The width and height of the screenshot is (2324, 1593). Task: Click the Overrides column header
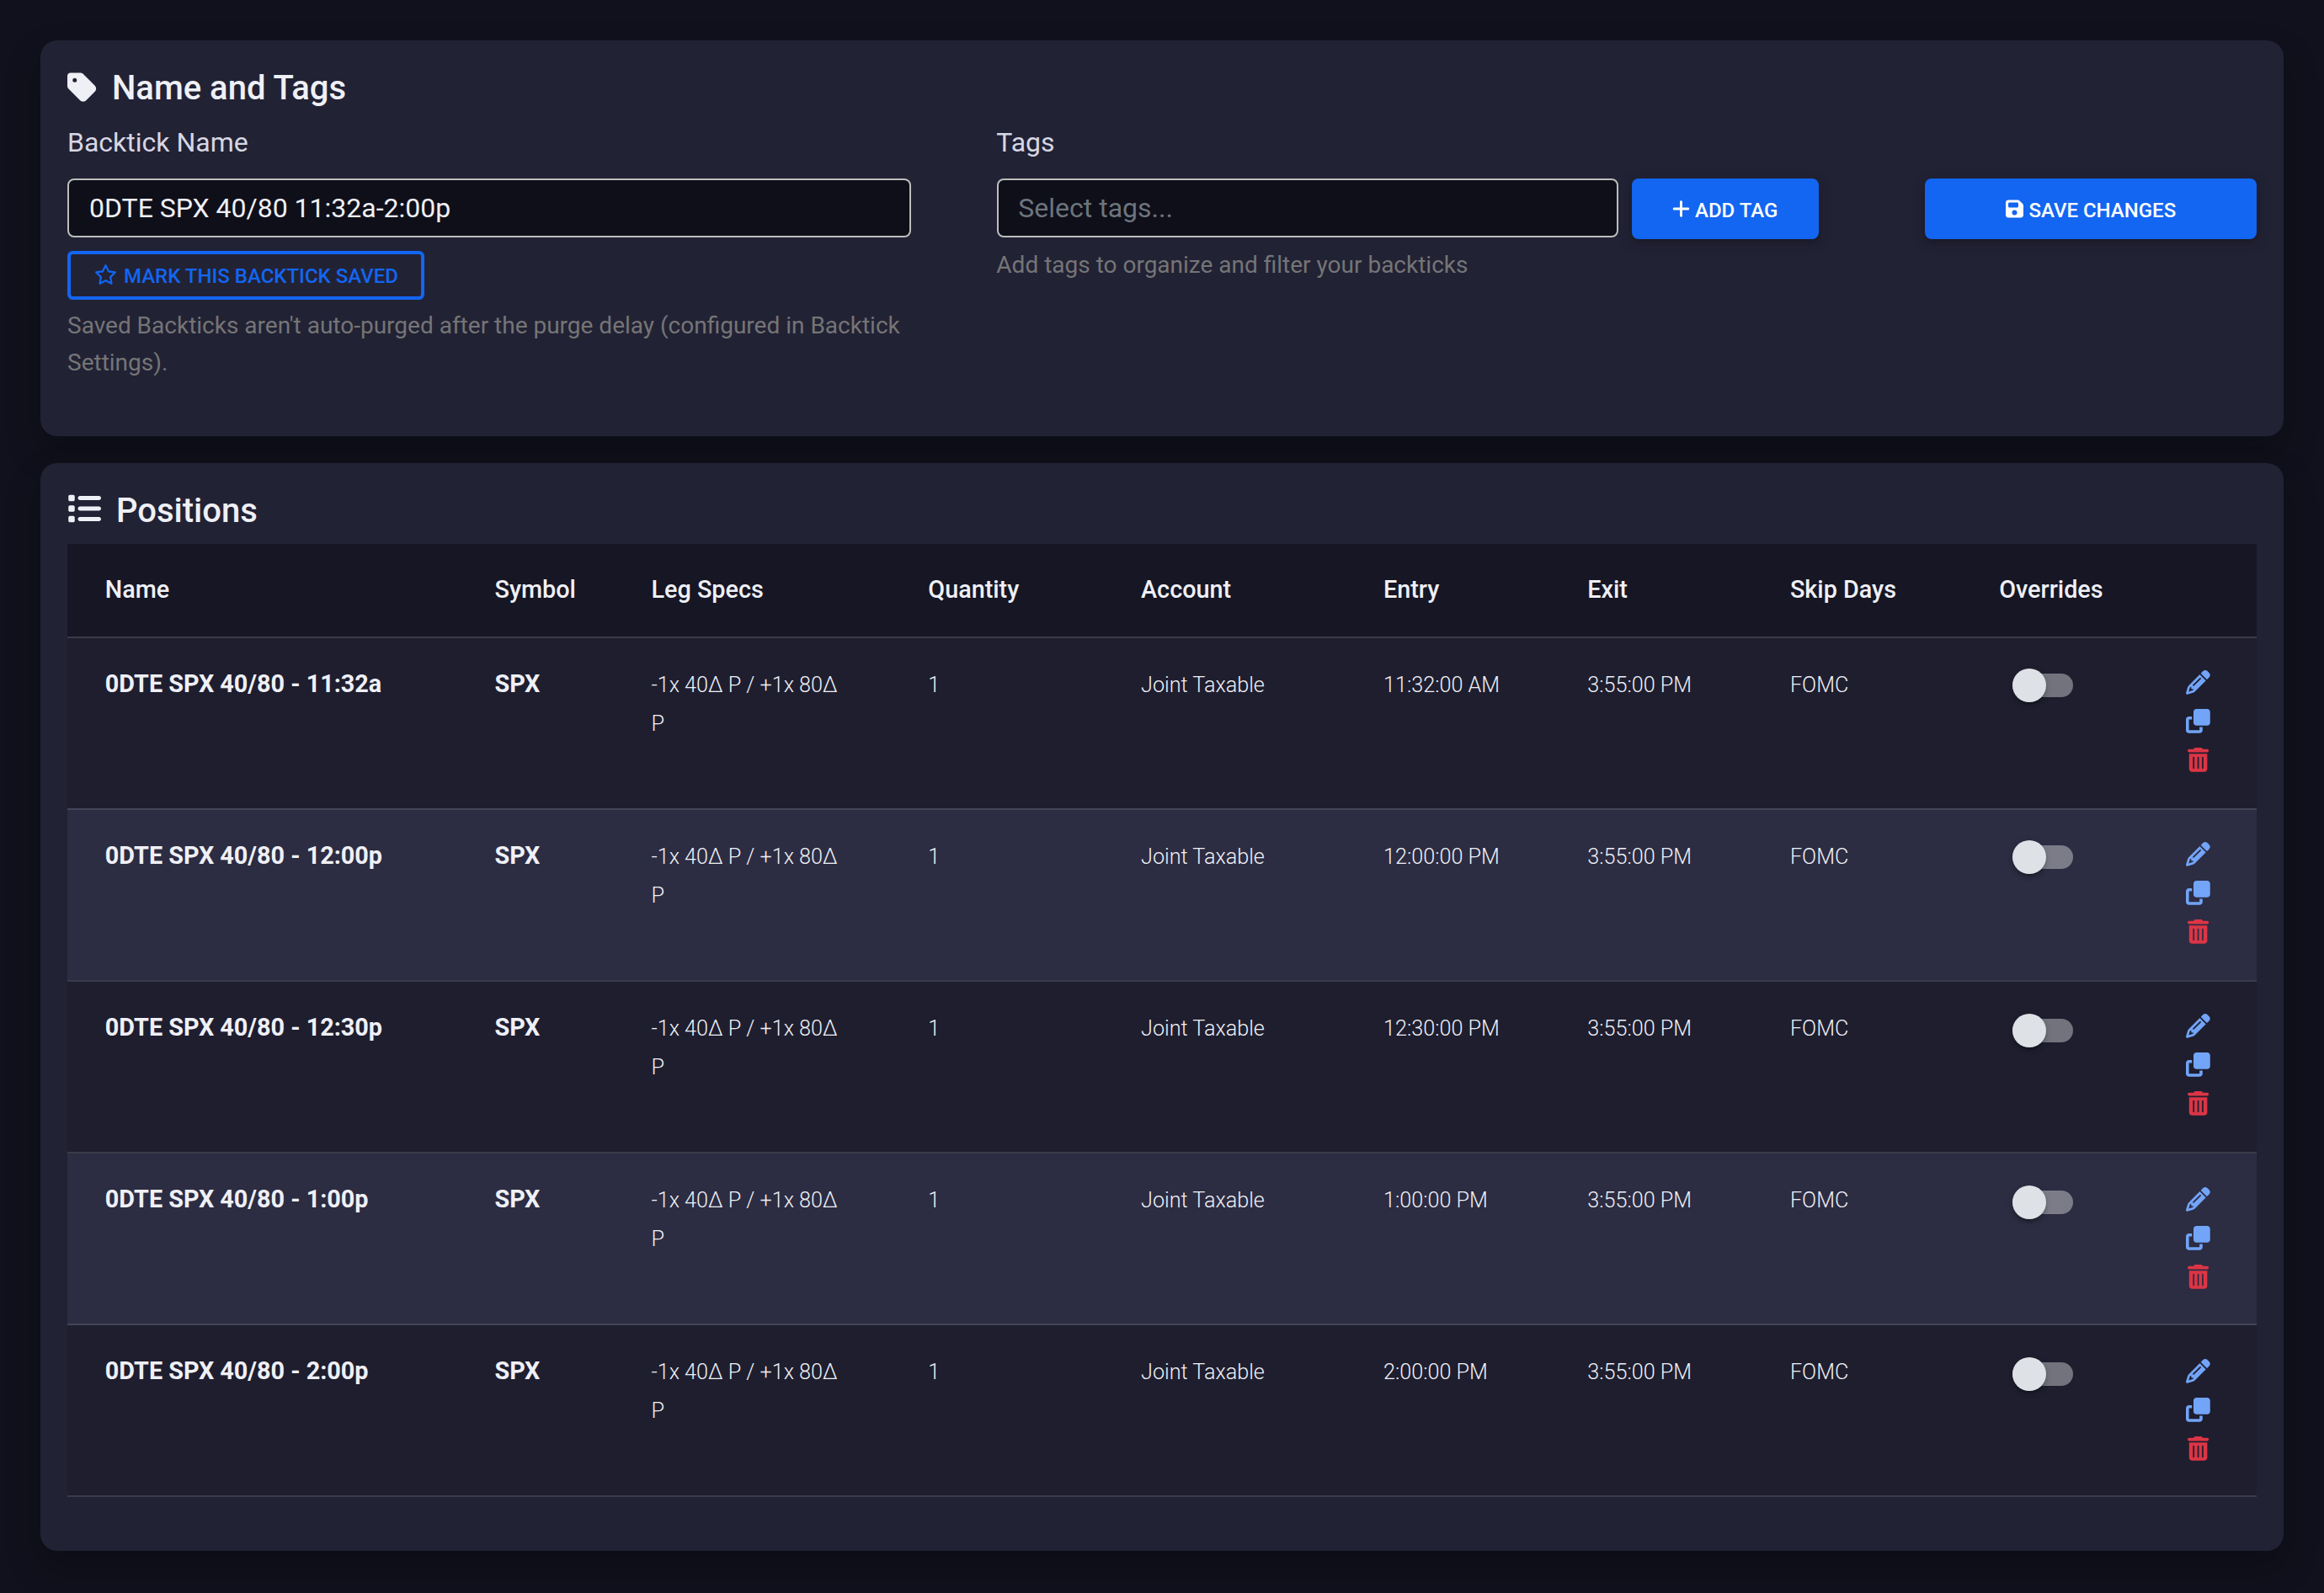2050,589
